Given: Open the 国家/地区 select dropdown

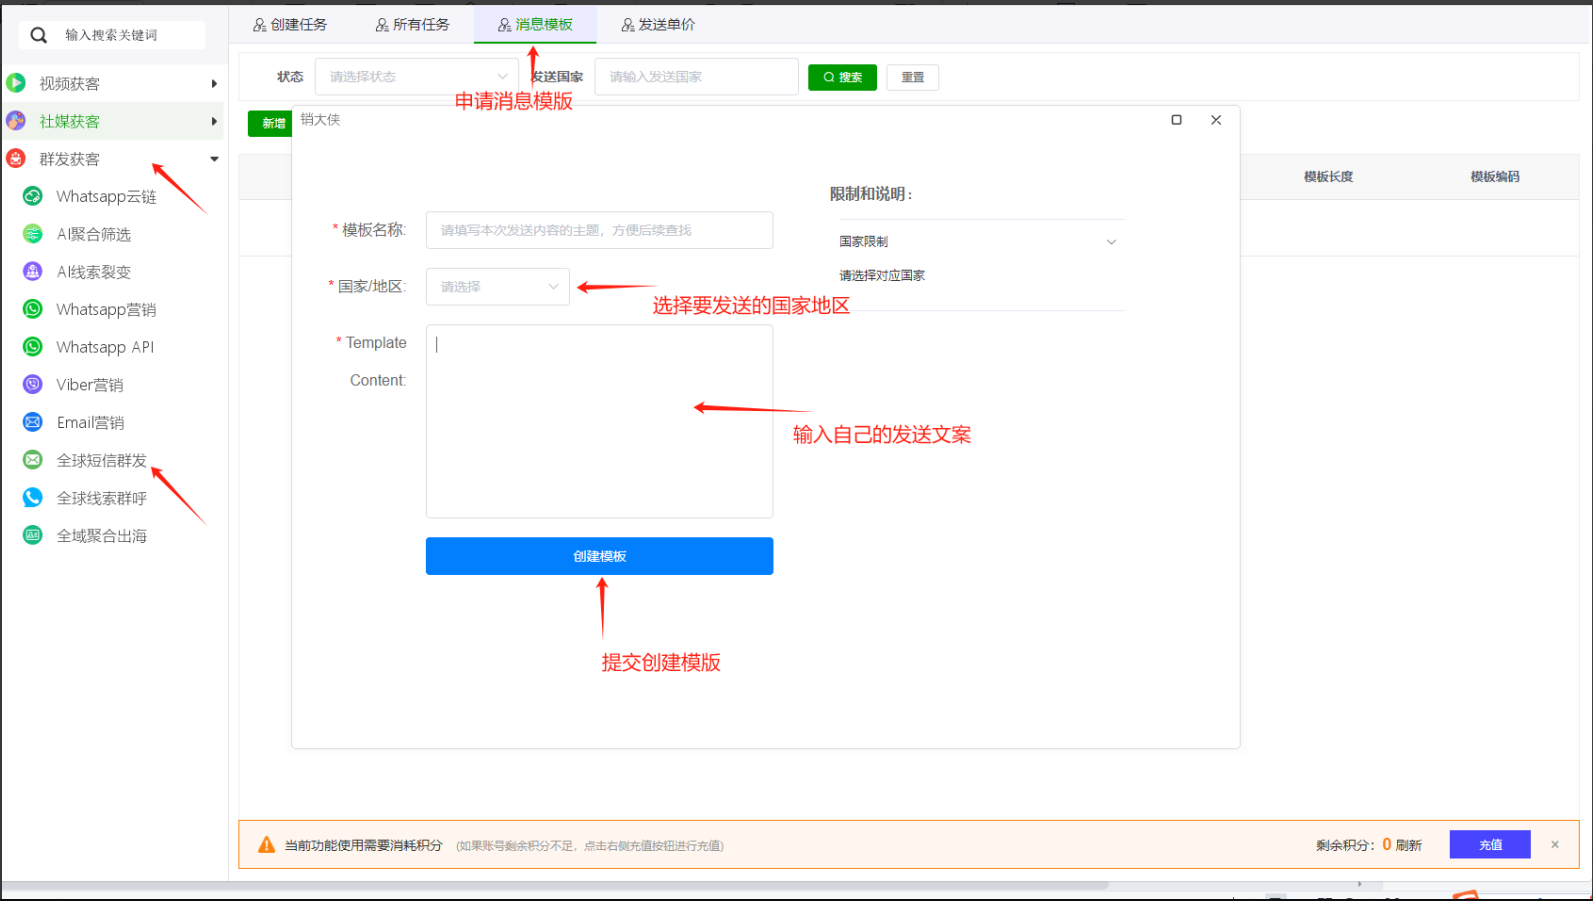Looking at the screenshot, I should click(x=498, y=287).
